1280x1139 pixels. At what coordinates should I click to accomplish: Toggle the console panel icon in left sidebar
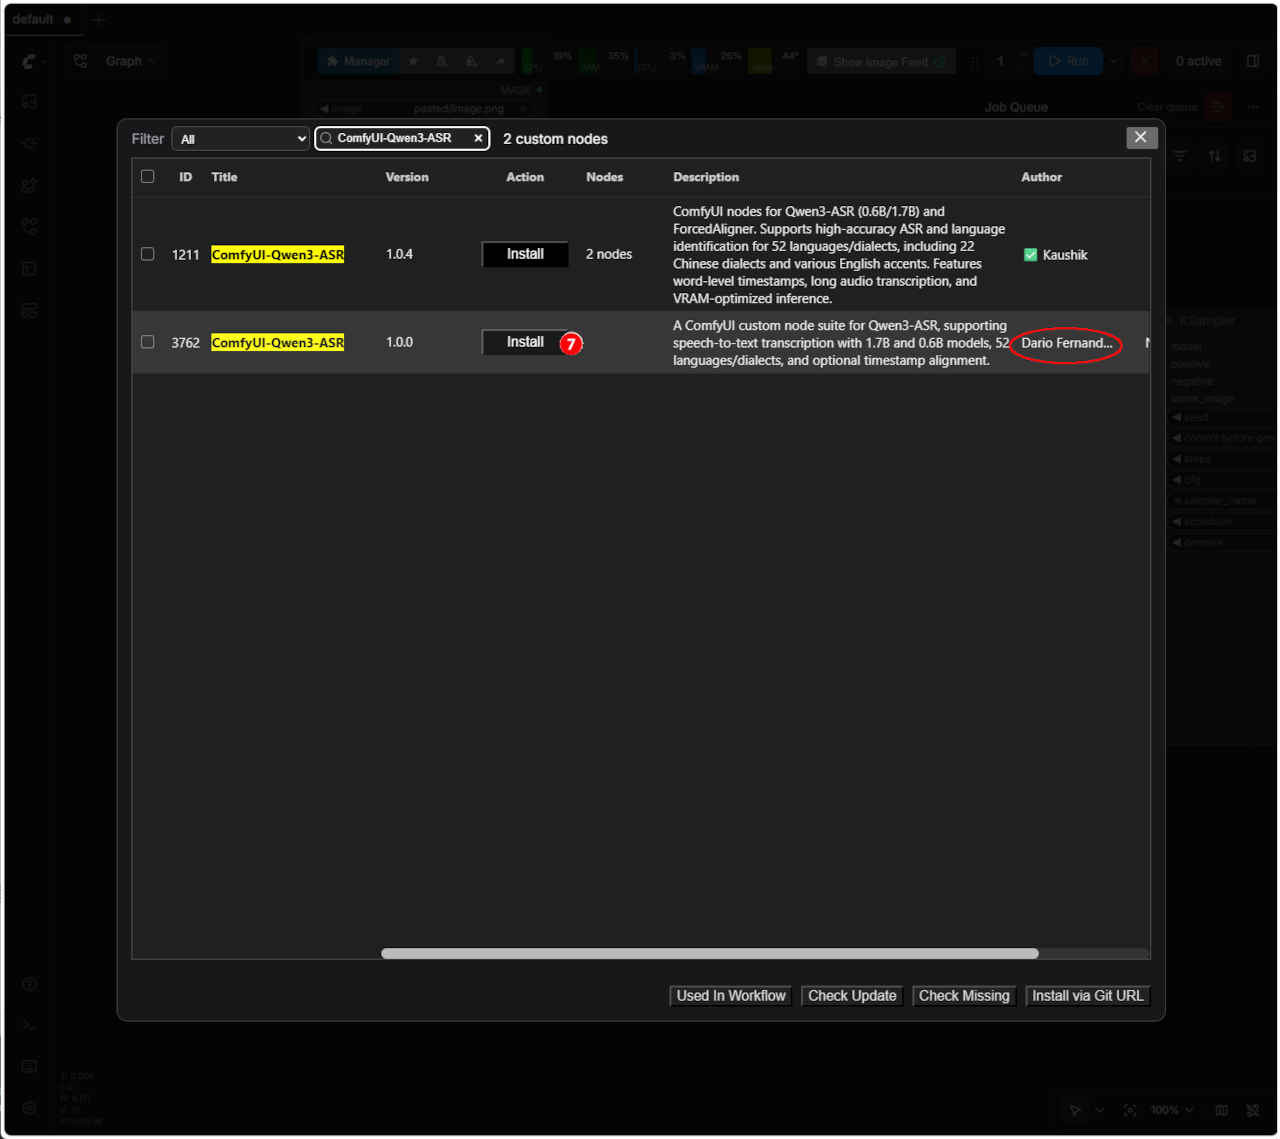(30, 1026)
